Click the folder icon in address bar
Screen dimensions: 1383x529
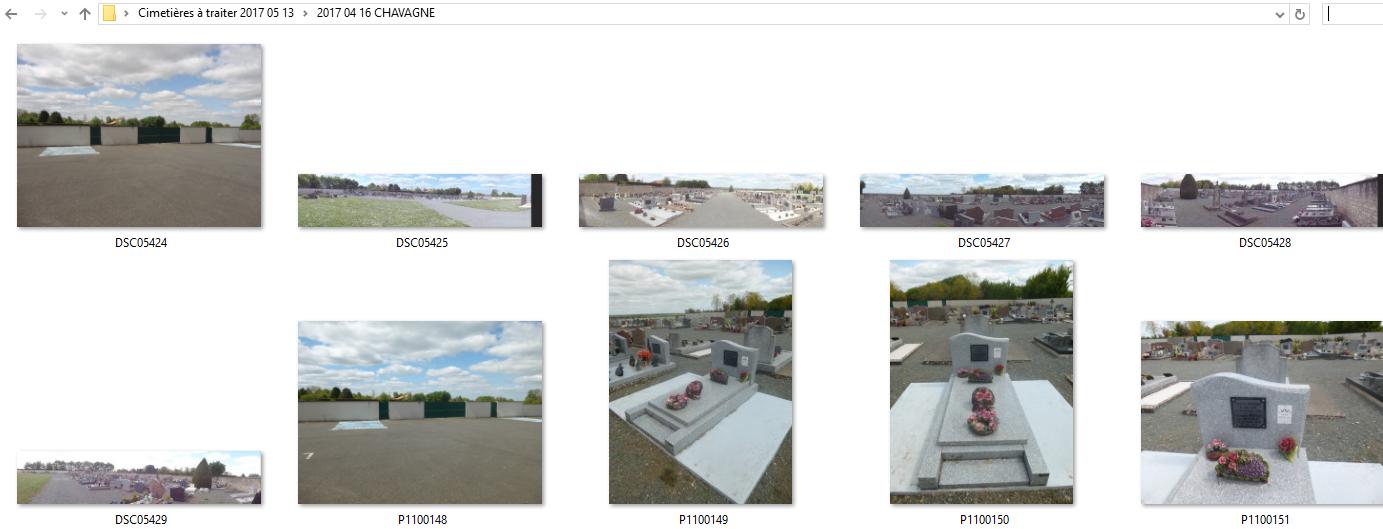(x=110, y=14)
